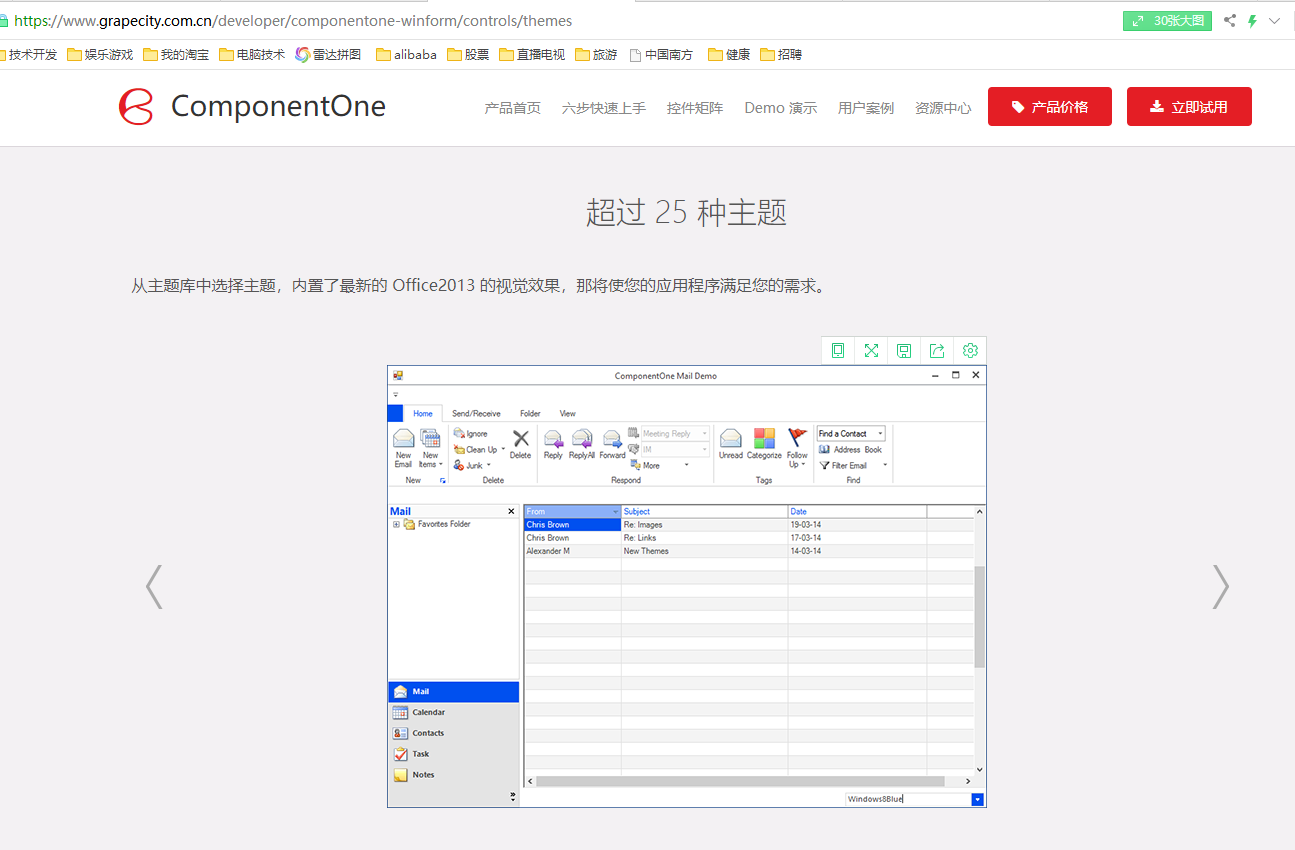Go to next carousel slide
This screenshot has height=850, width=1295.
click(x=1220, y=587)
